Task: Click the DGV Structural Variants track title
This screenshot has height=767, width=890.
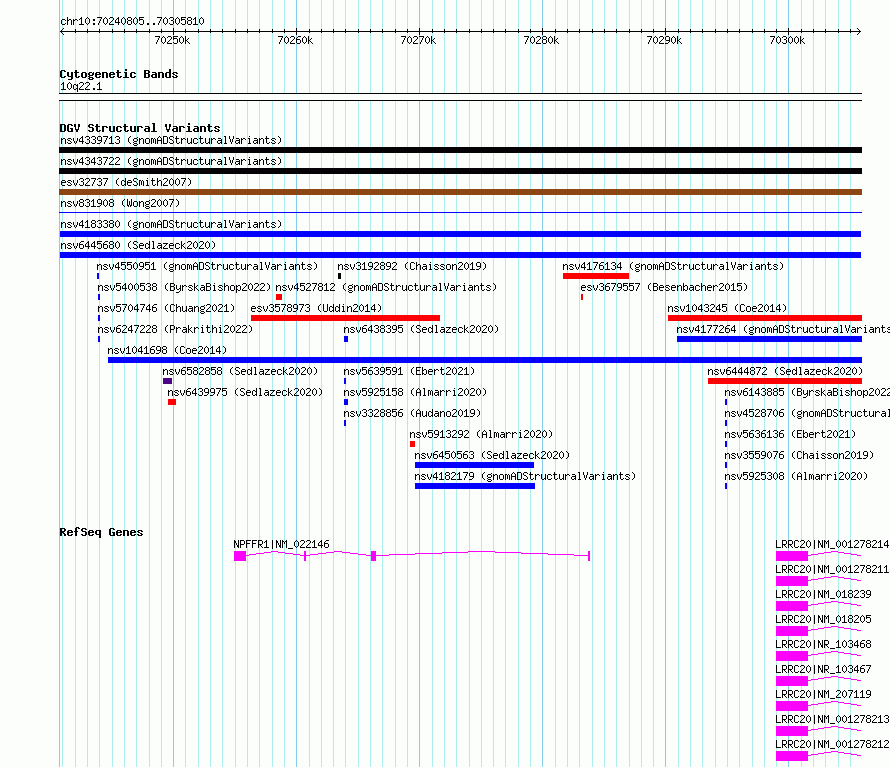Action: [x=140, y=128]
